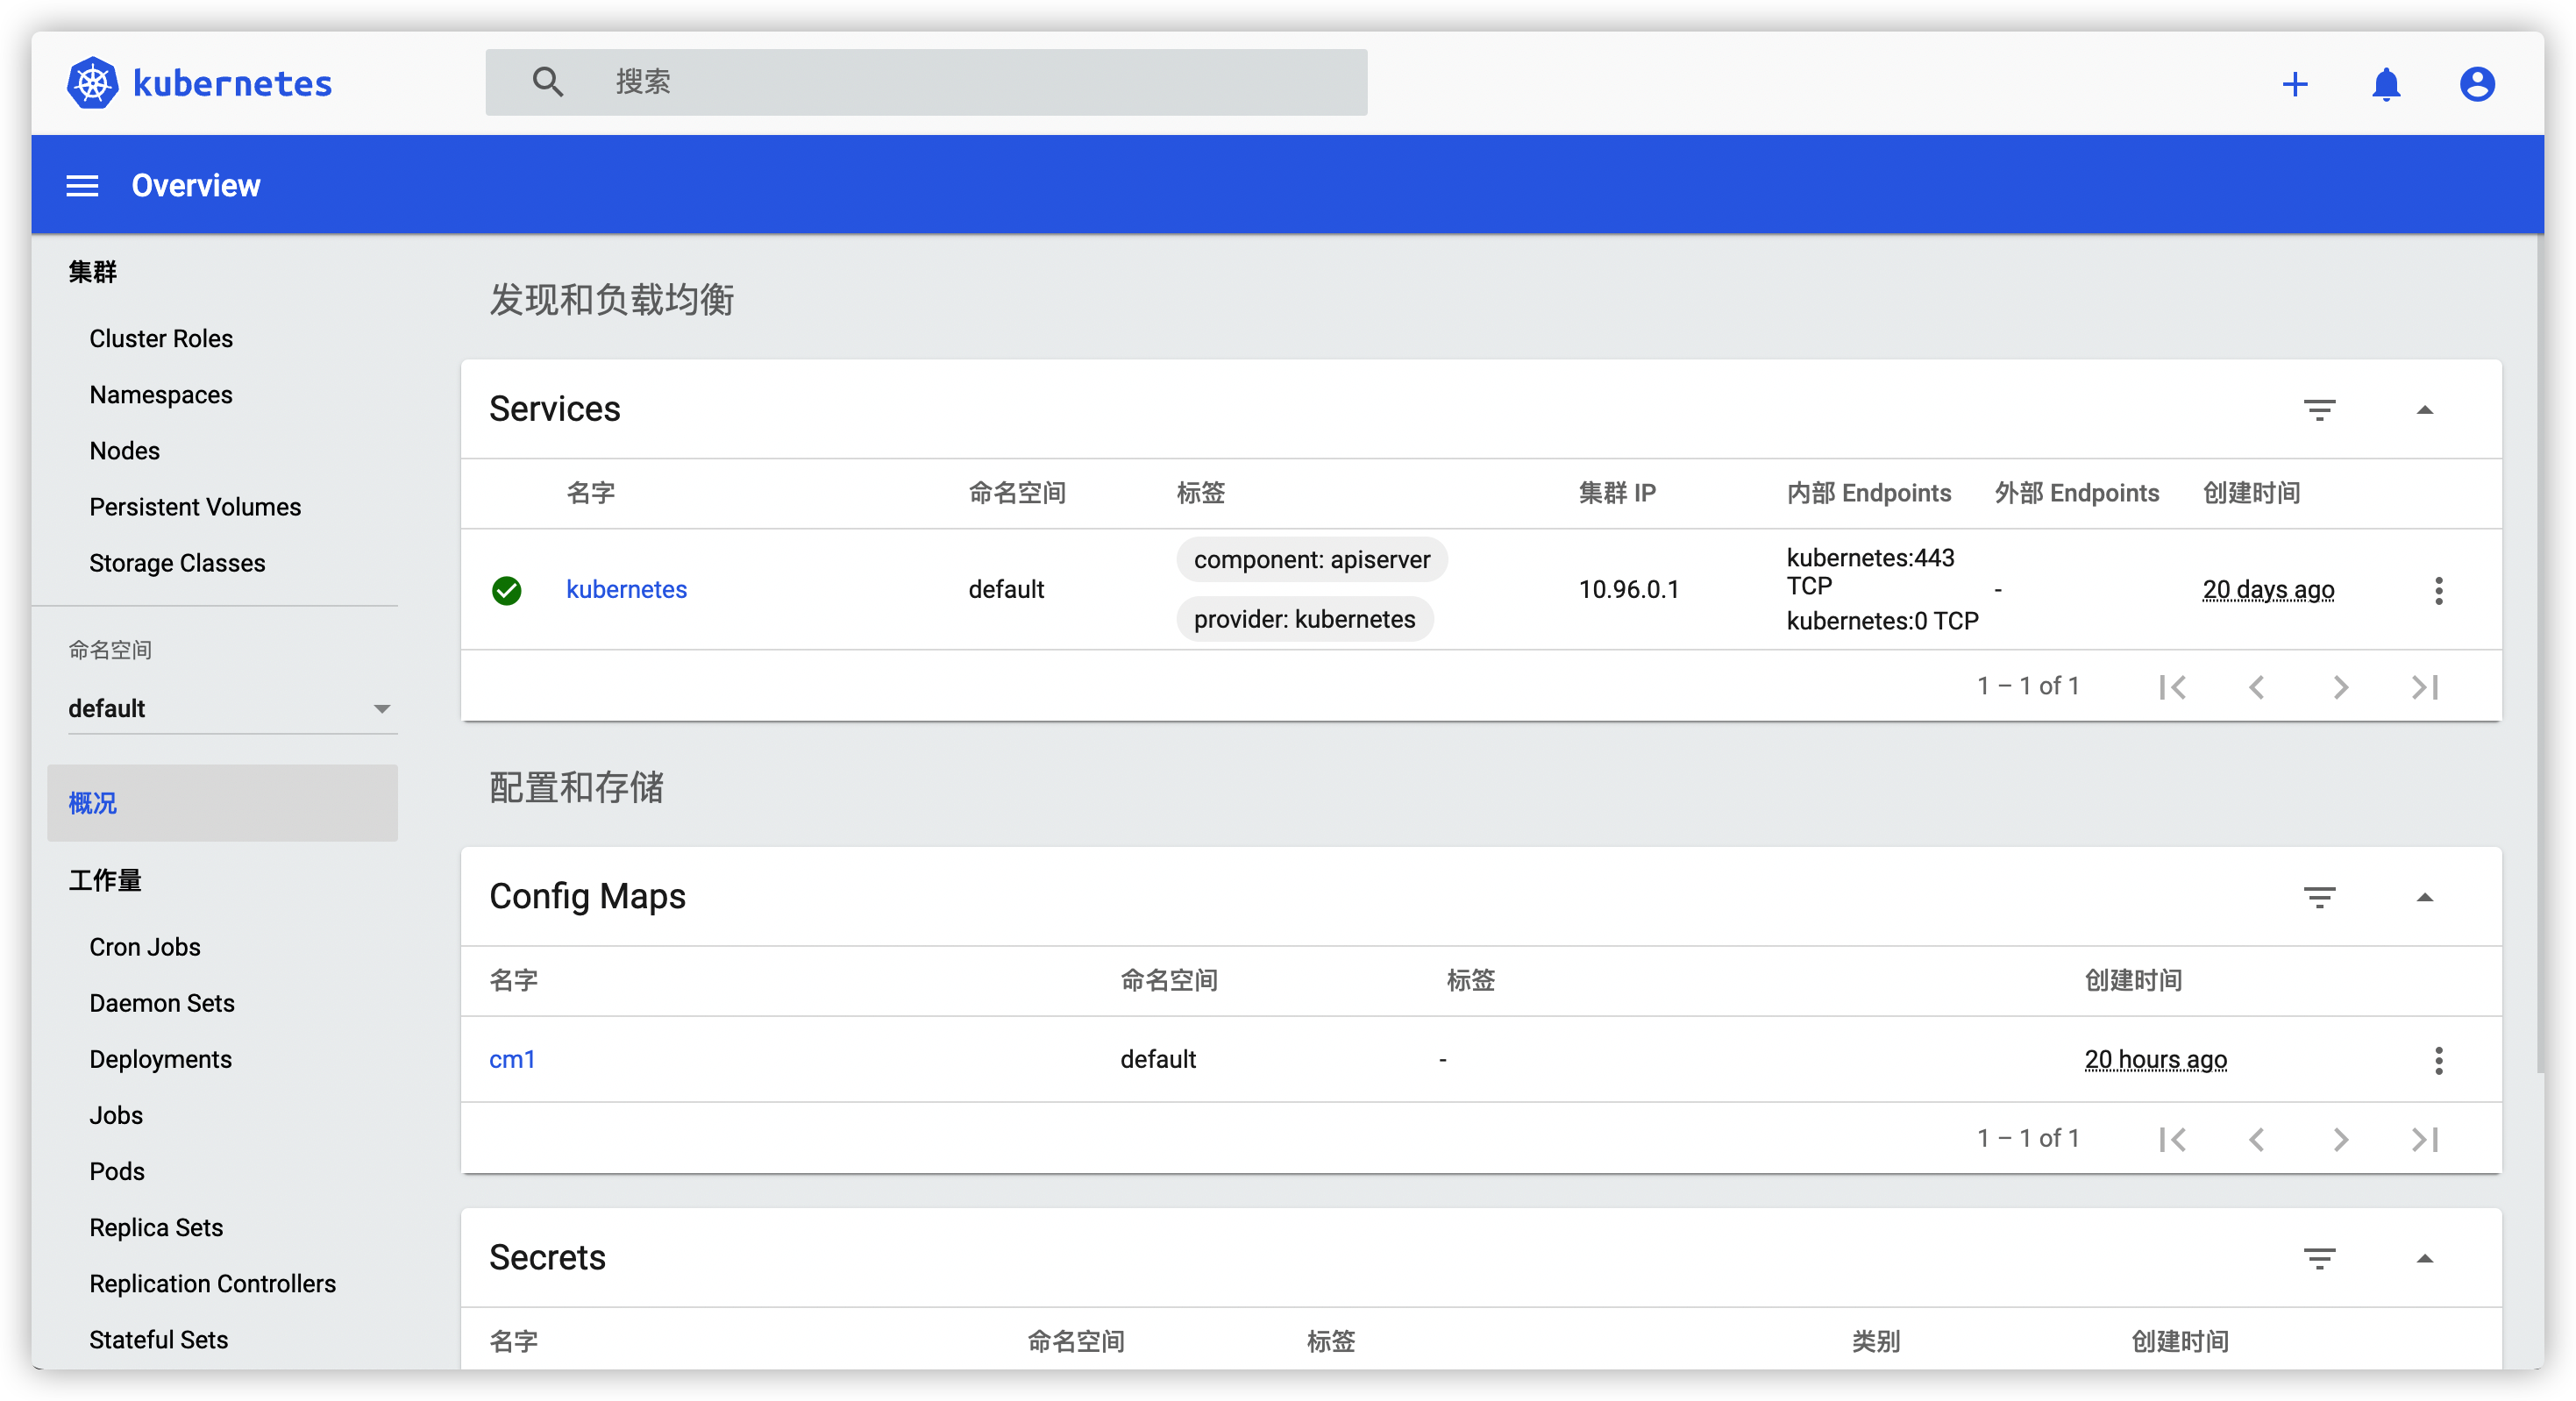Go to last page in Services table

click(2425, 687)
